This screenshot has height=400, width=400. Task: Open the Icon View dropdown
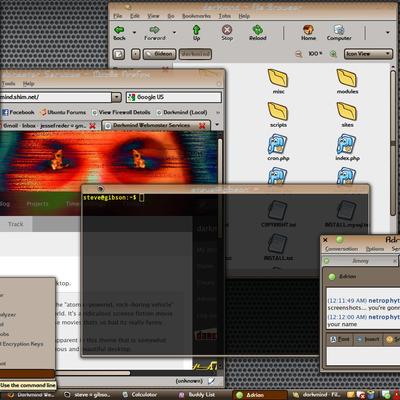point(368,54)
